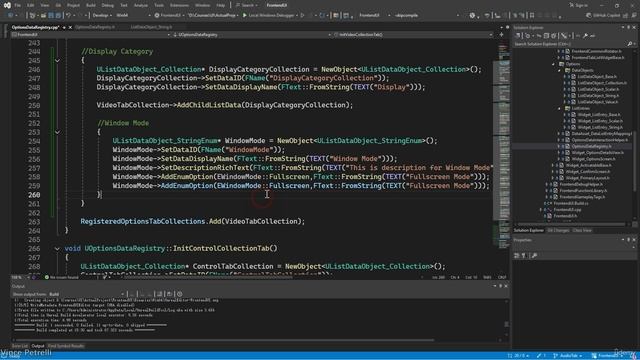Collapse InitControlCollectionTab function at line 266
This screenshot has height=360, width=640.
click(57, 249)
